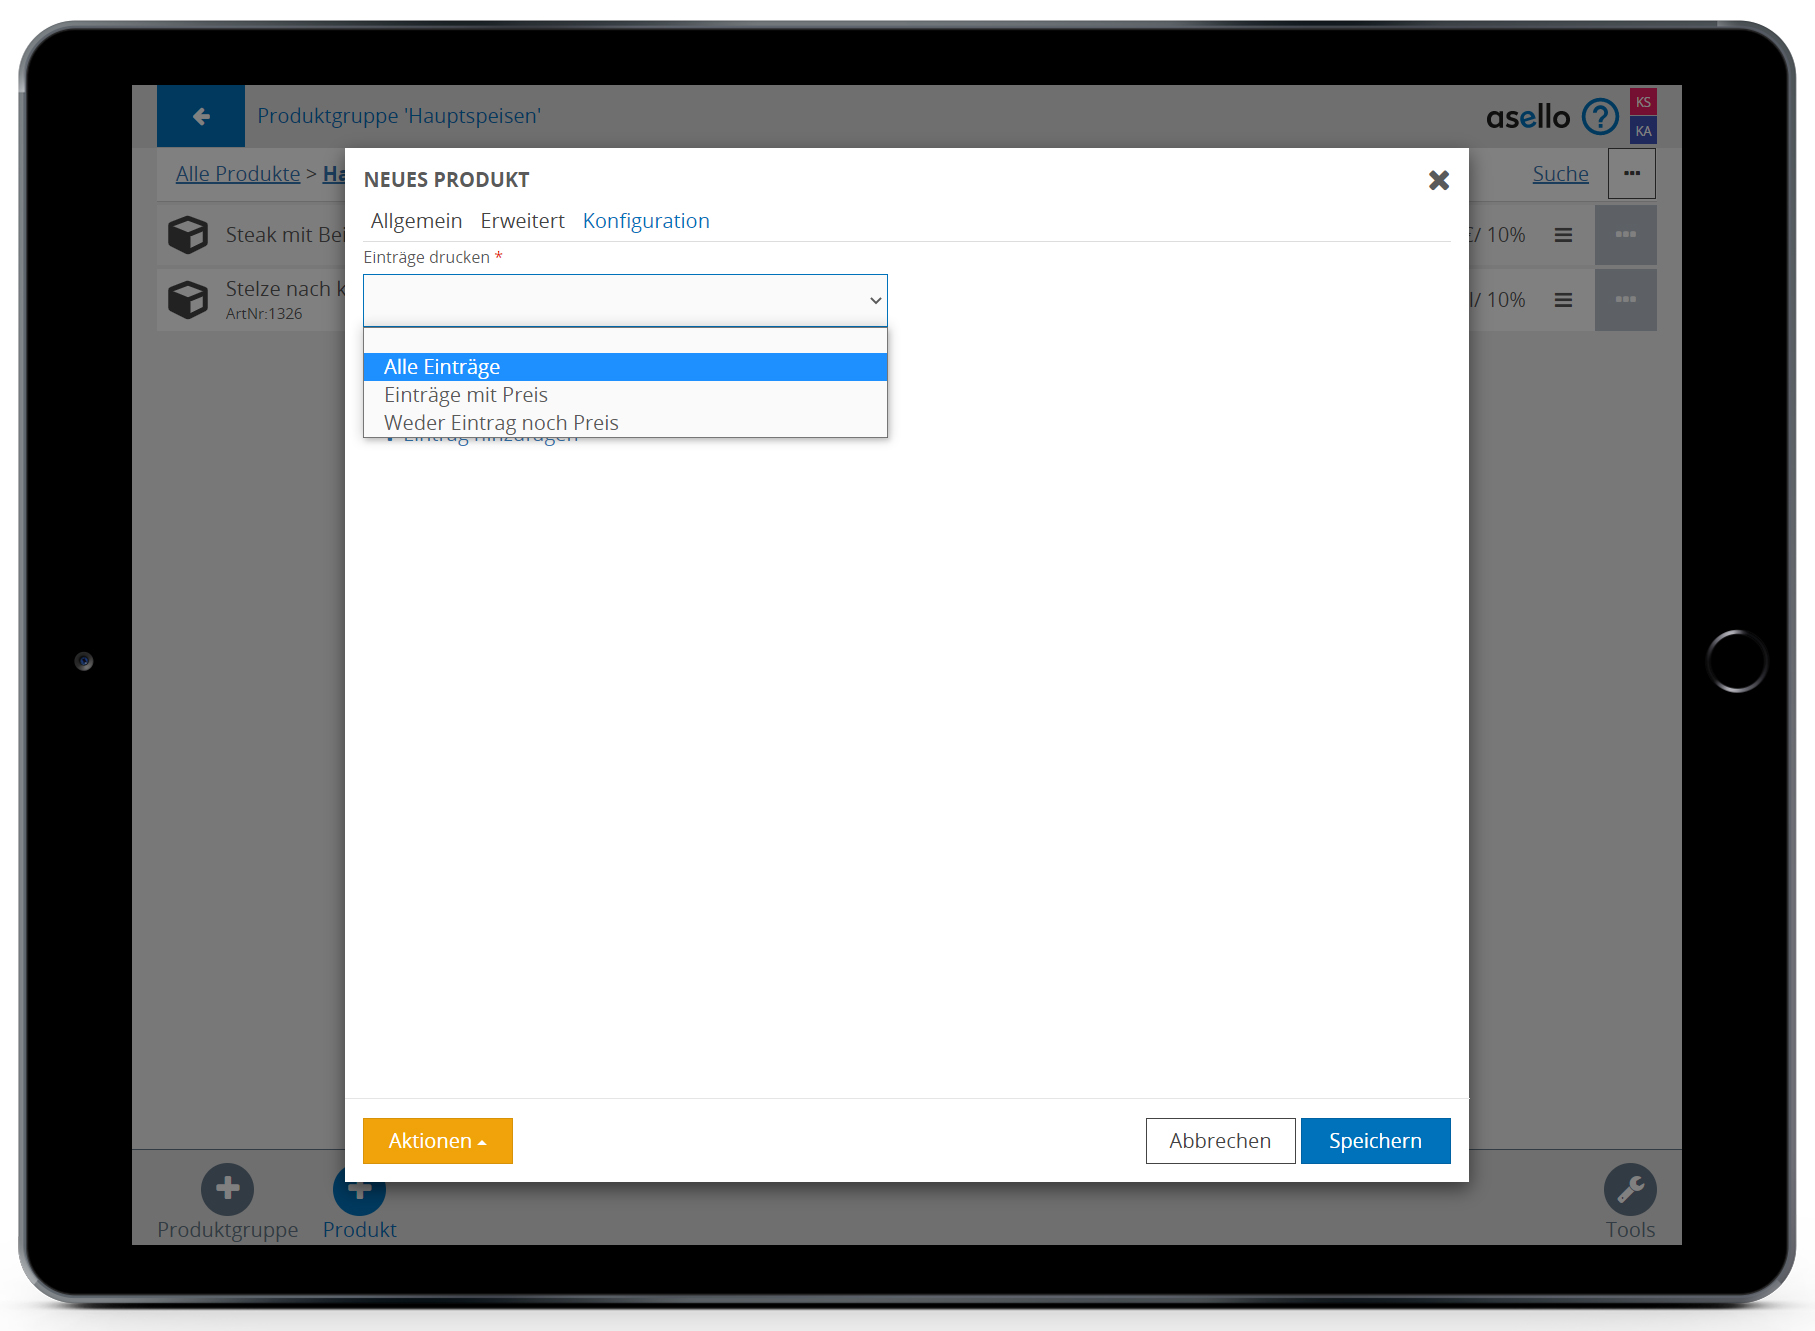The height and width of the screenshot is (1331, 1815).
Task: Open the help question mark icon
Action: point(1600,117)
